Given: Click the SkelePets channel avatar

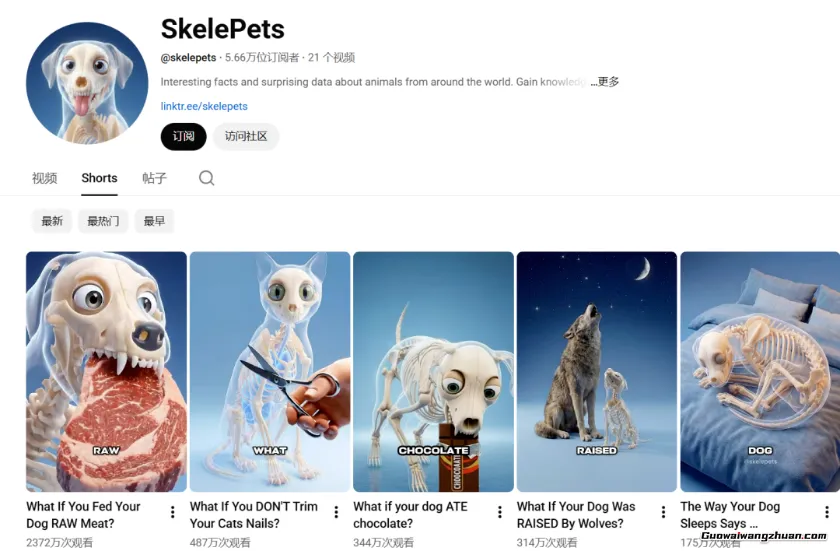Looking at the screenshot, I should 87,84.
